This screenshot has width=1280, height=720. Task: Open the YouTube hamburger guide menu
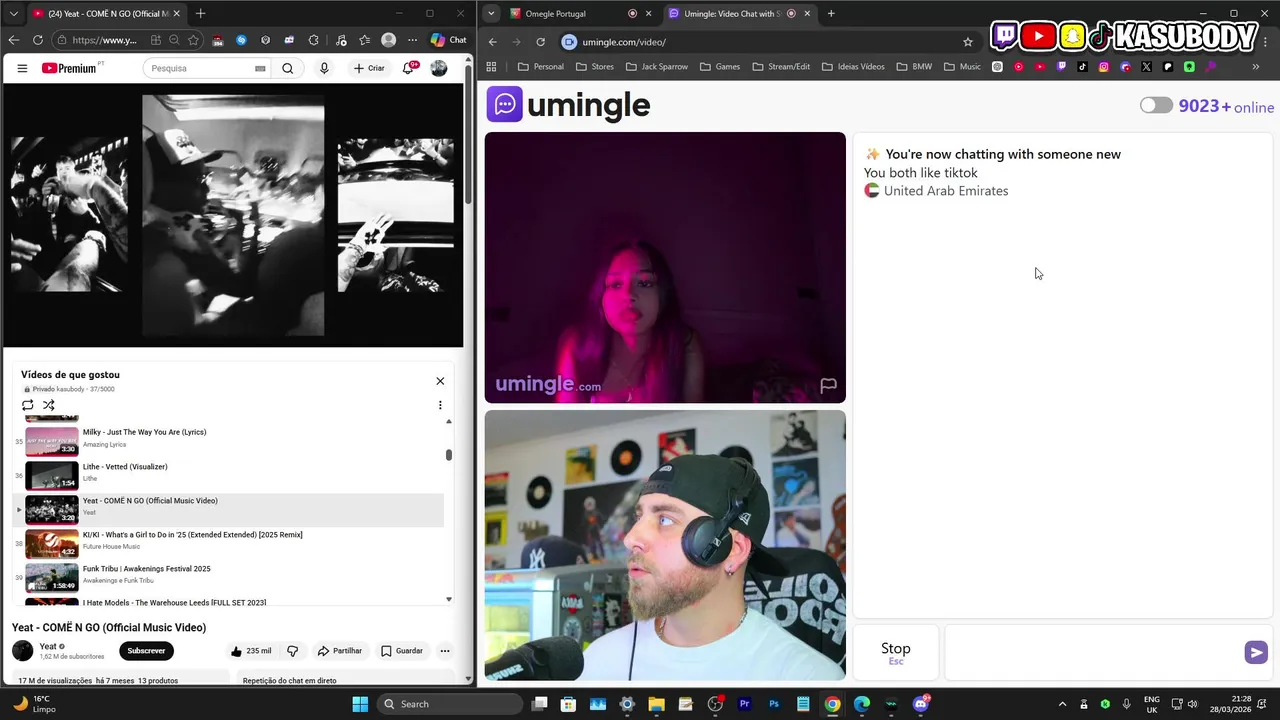[22, 68]
